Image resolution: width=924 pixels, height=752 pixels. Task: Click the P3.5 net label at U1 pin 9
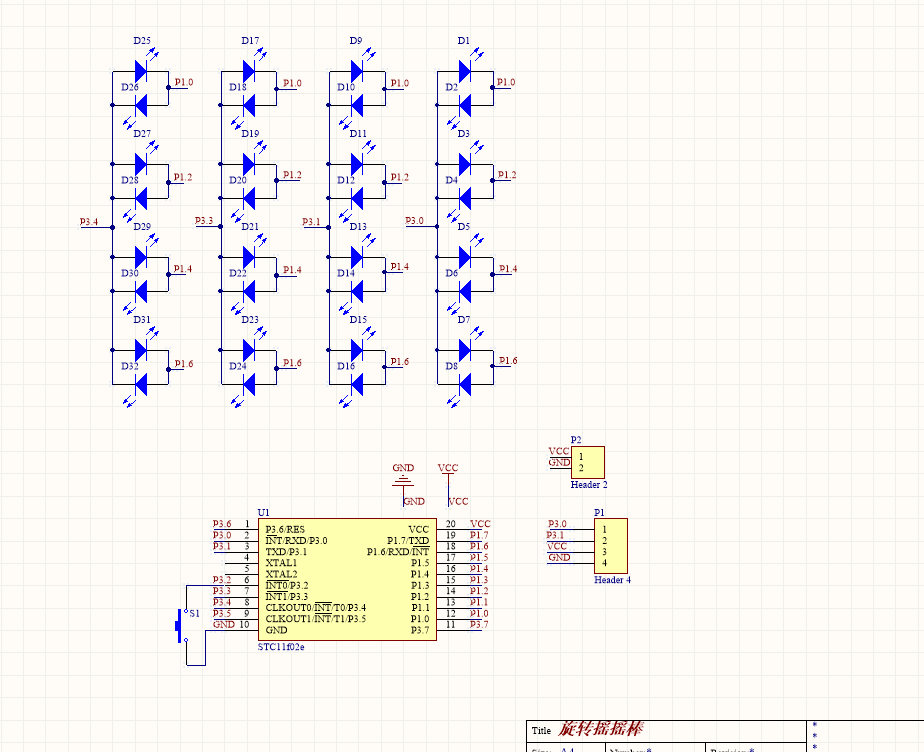pyautogui.click(x=222, y=614)
